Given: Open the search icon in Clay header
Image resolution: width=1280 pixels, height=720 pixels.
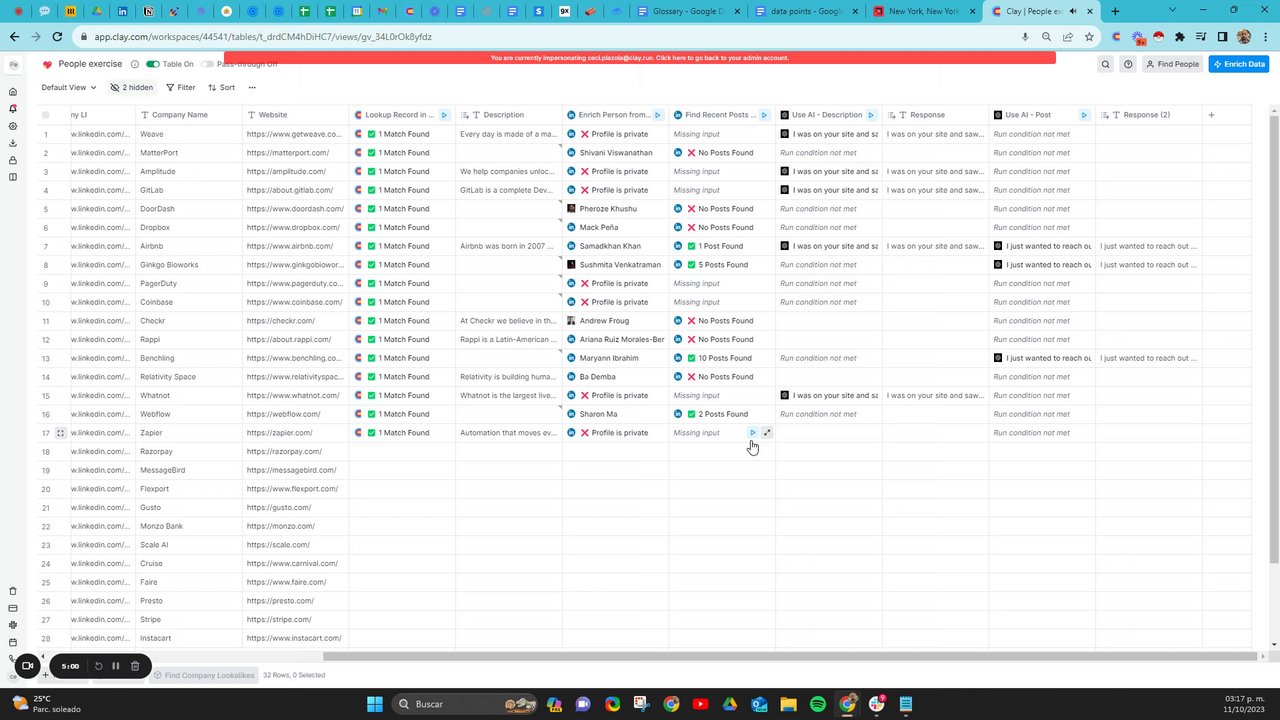Looking at the screenshot, I should [x=1105, y=64].
